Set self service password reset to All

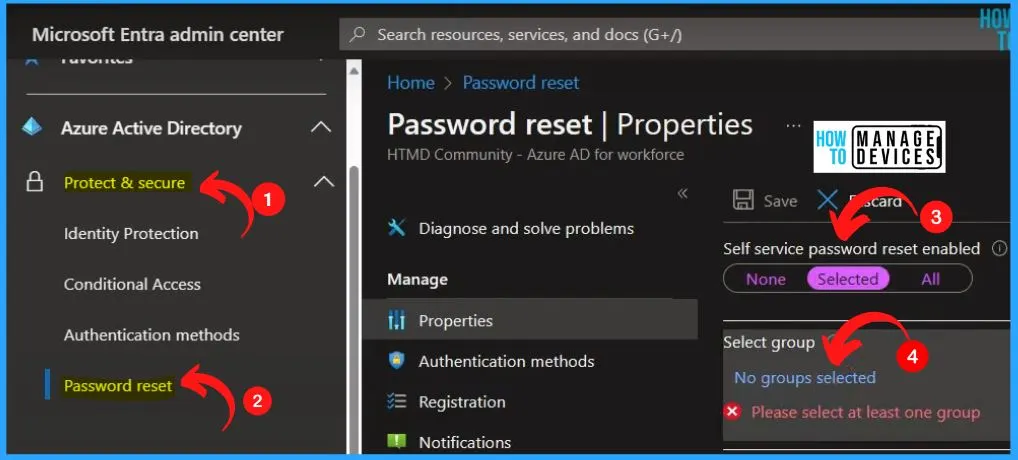coord(930,279)
